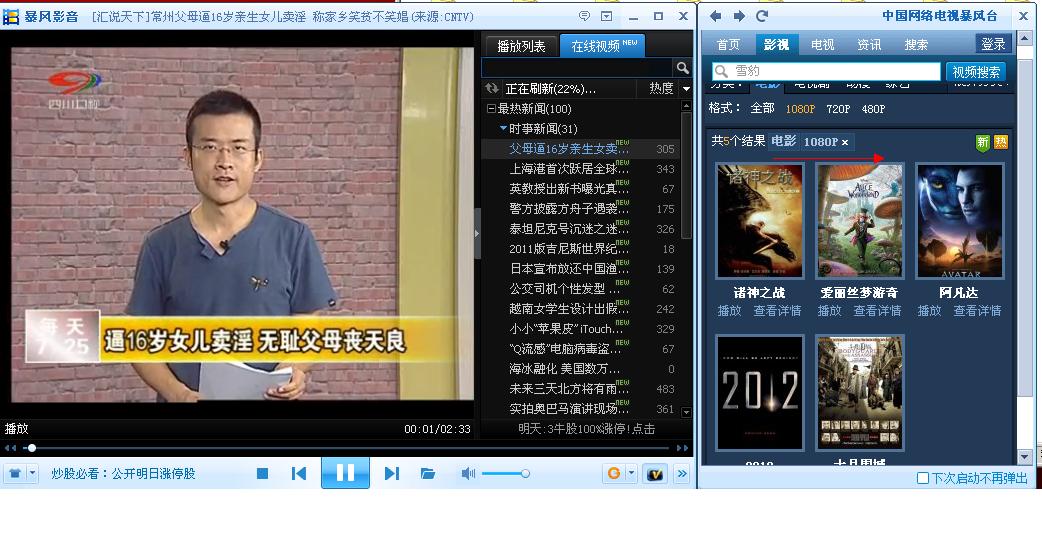
Task: Expand more tools with the double-chevron button
Action: (682, 474)
